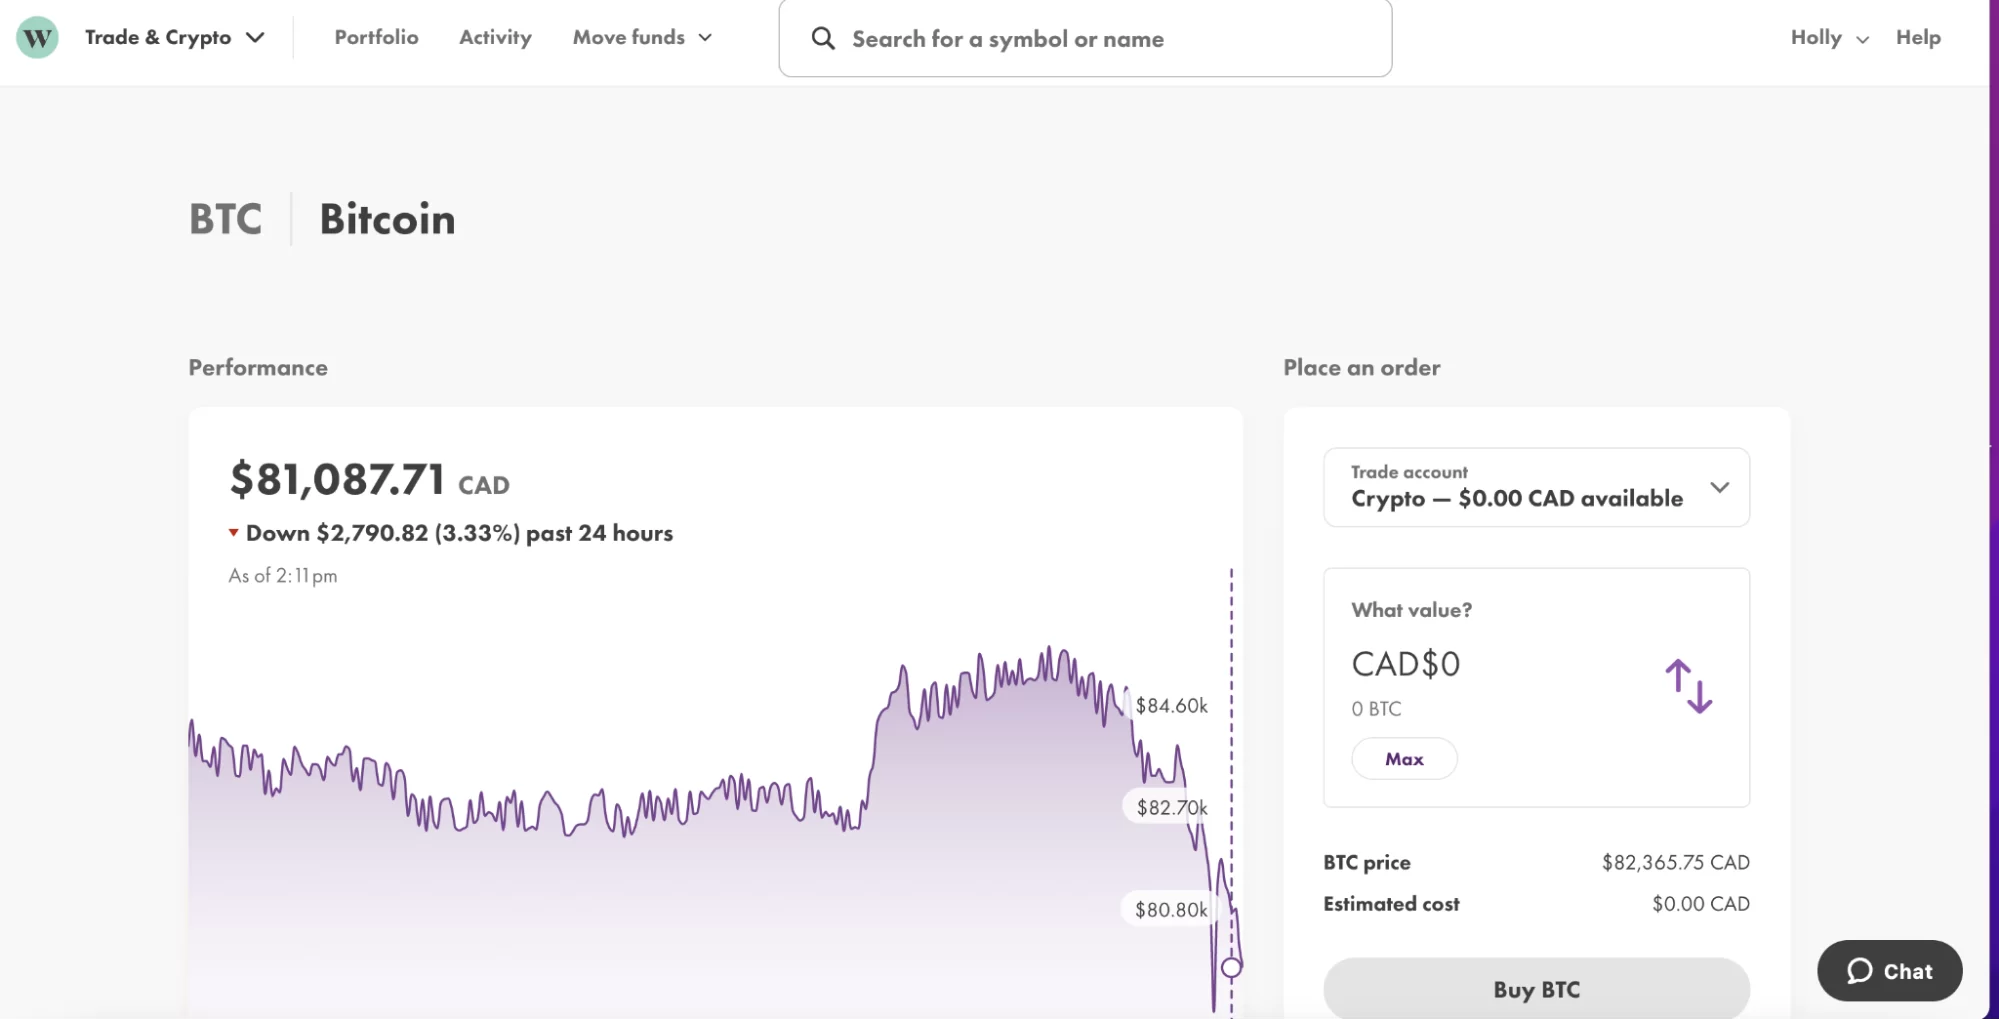1999x1020 pixels.
Task: Click the $80.80k chart axis label
Action: click(x=1171, y=910)
